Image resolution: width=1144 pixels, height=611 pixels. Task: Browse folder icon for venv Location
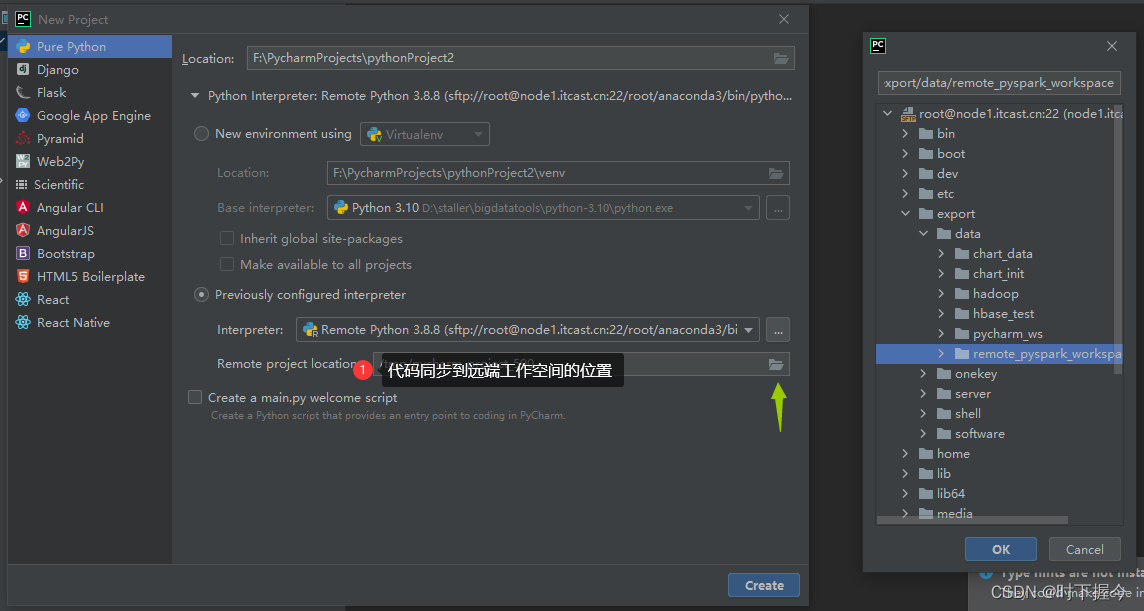(776, 173)
